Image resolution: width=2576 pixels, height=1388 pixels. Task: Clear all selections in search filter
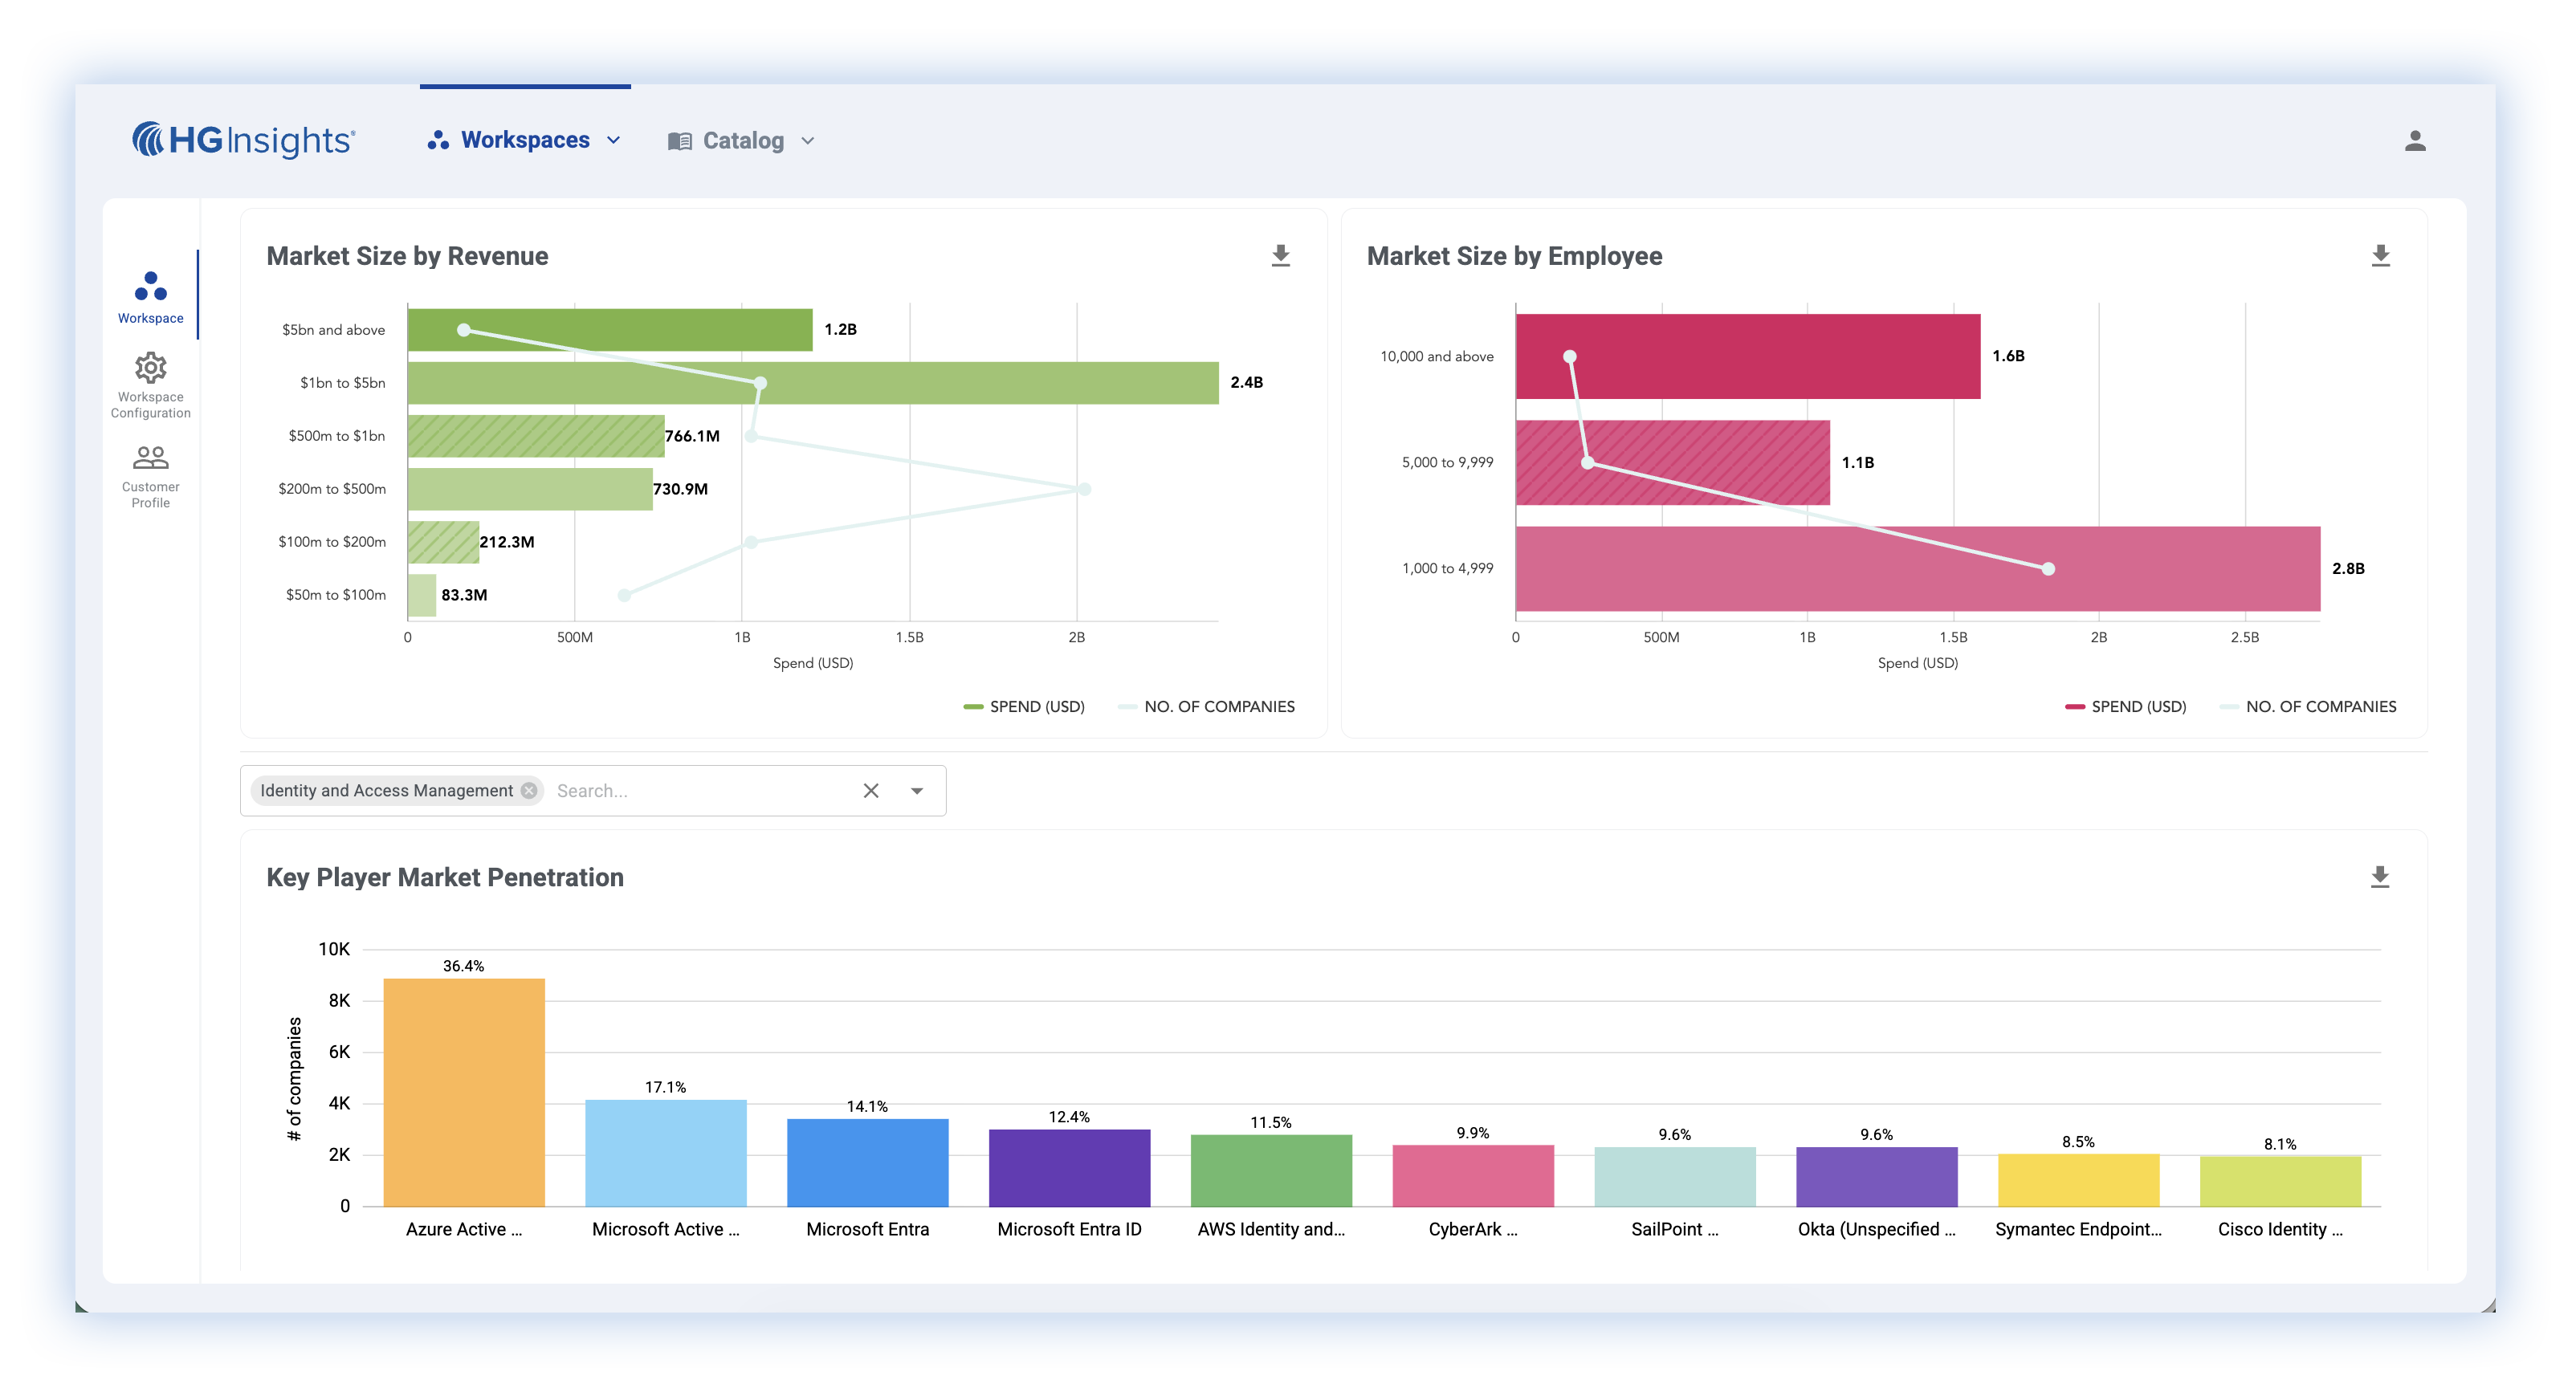(x=870, y=790)
